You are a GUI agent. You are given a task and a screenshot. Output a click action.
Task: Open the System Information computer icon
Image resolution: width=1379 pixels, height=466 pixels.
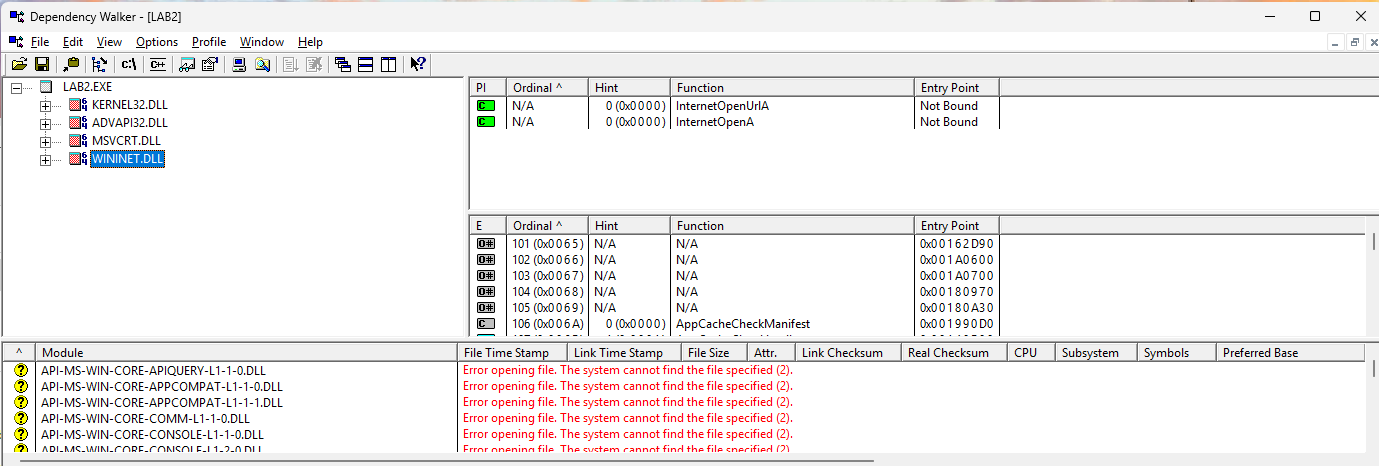click(x=239, y=64)
